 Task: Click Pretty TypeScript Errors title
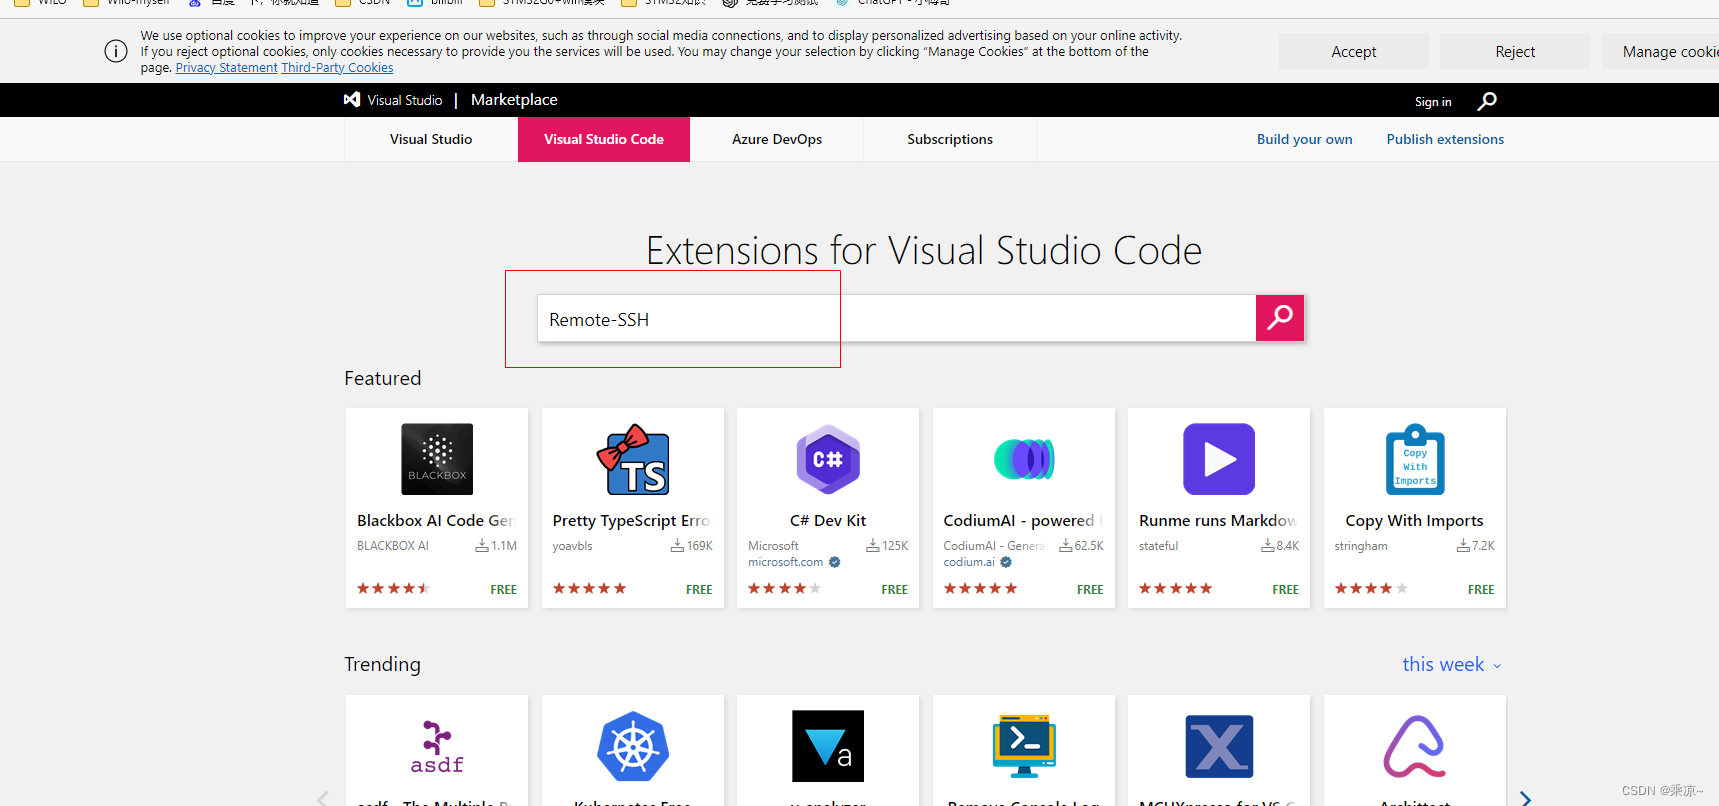tap(631, 521)
